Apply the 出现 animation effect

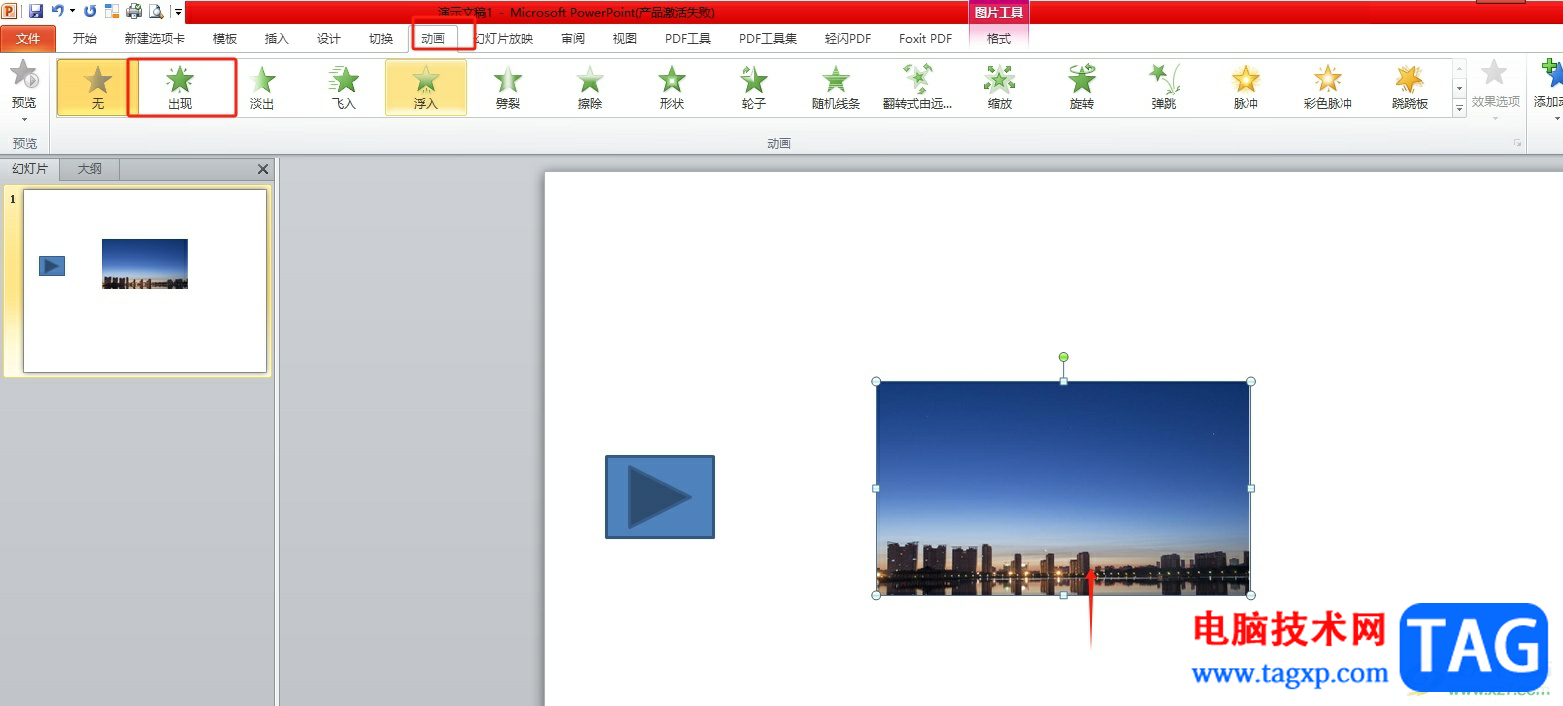(180, 87)
